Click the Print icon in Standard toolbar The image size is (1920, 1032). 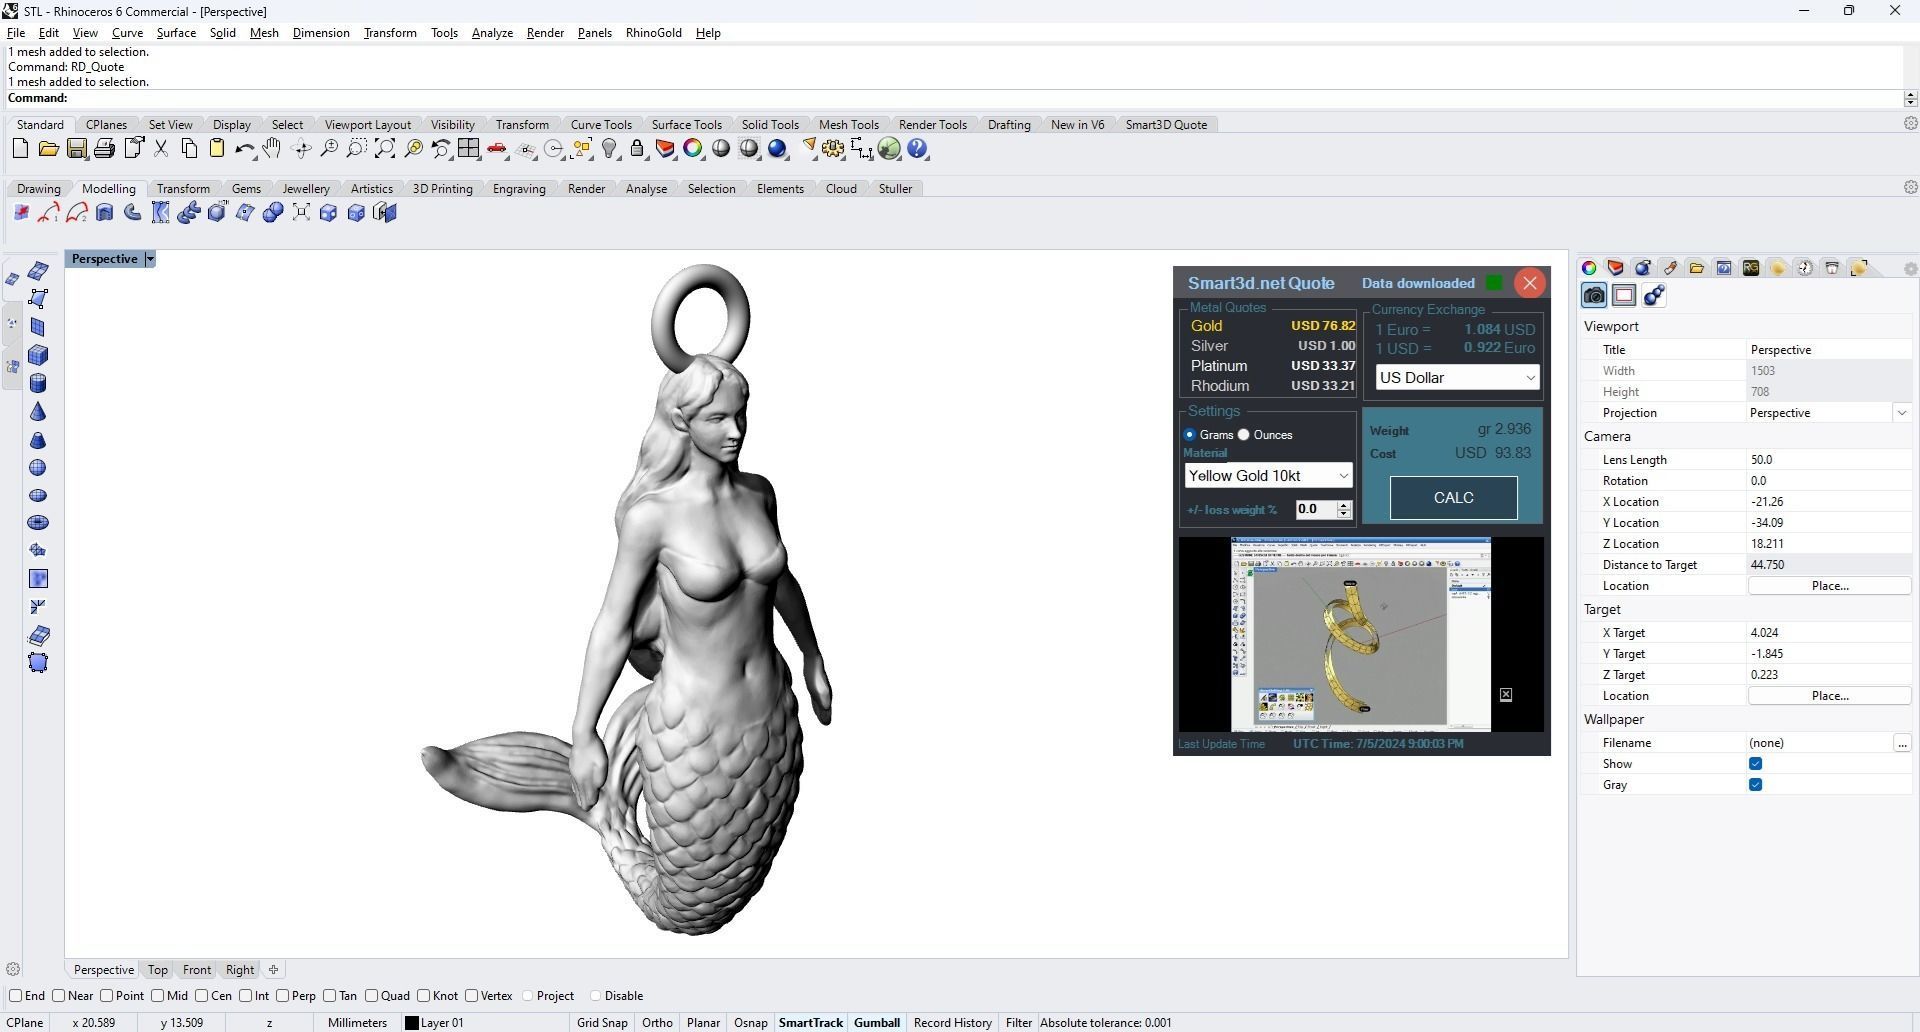(104, 149)
